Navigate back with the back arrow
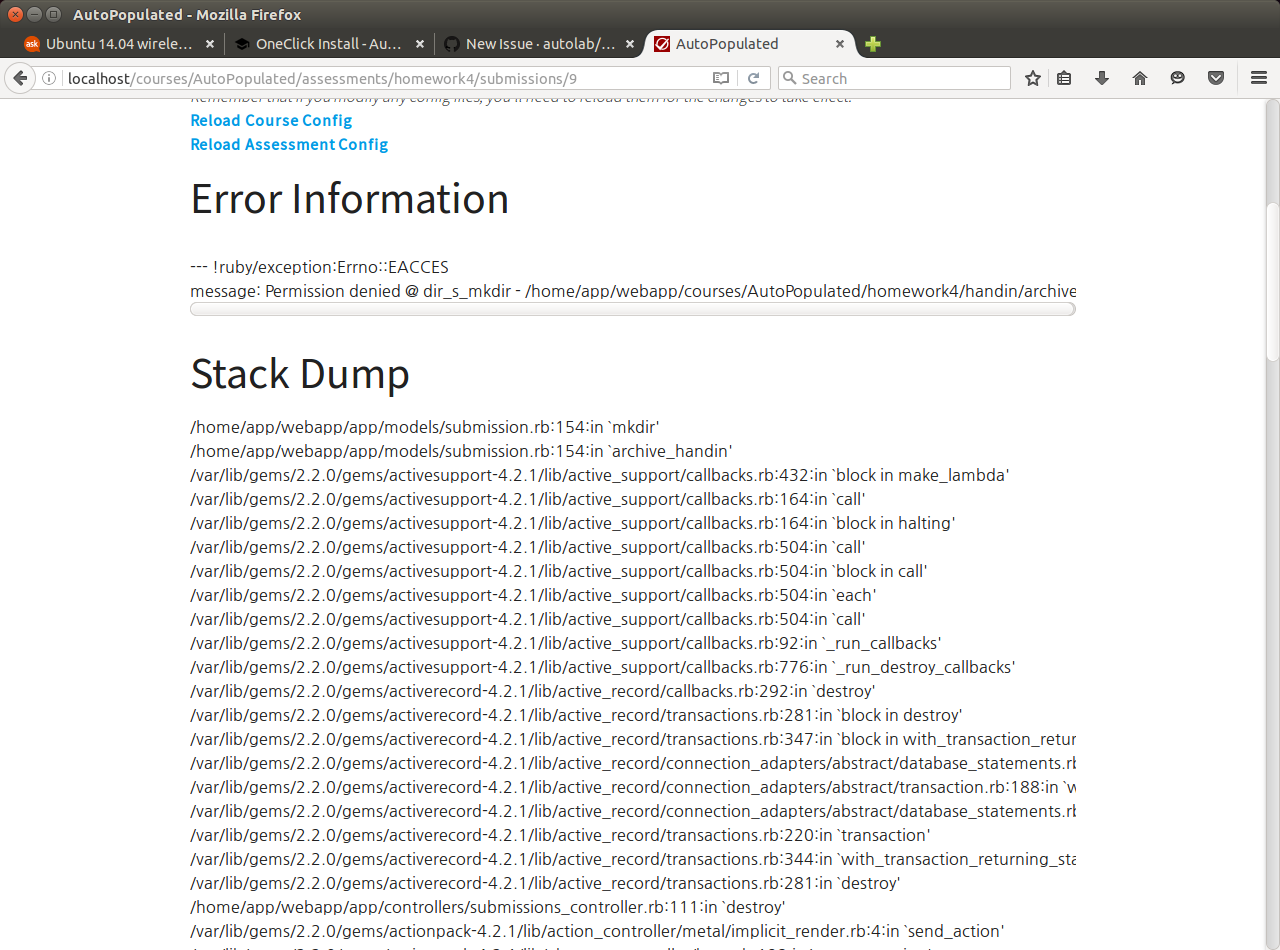 [20, 77]
